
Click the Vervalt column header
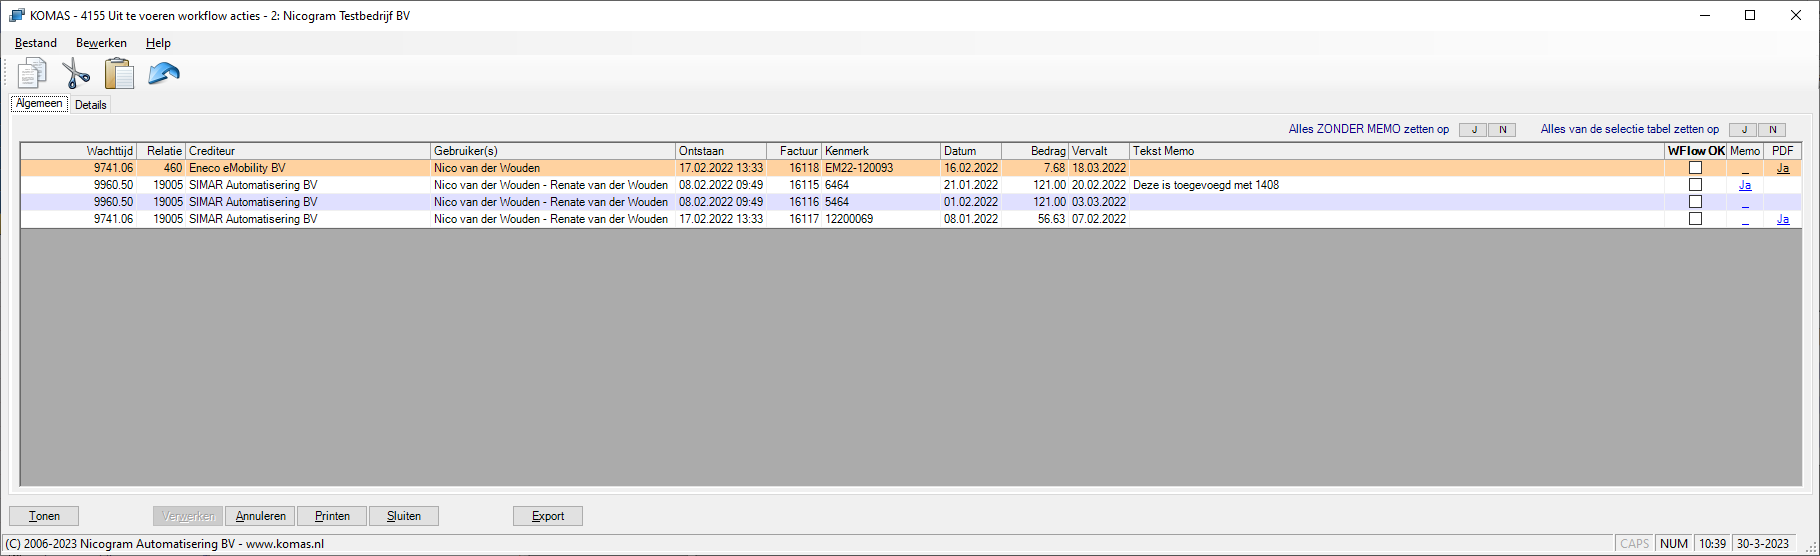[x=1099, y=151]
